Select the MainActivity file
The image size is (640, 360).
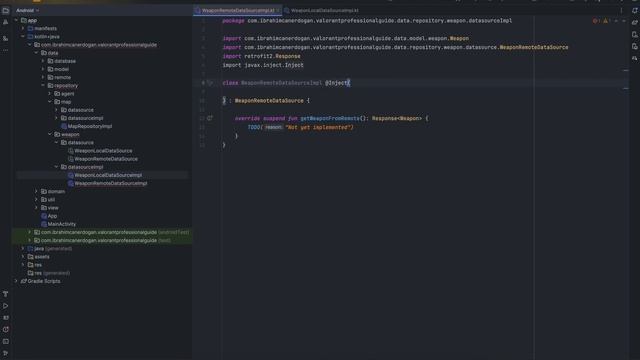coord(58,224)
